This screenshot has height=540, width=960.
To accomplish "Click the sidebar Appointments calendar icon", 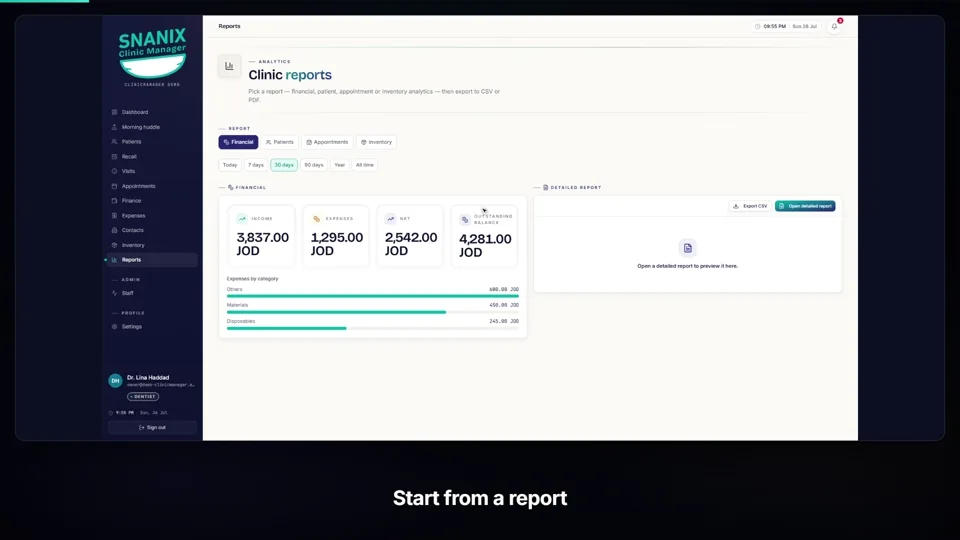I will tap(114, 186).
